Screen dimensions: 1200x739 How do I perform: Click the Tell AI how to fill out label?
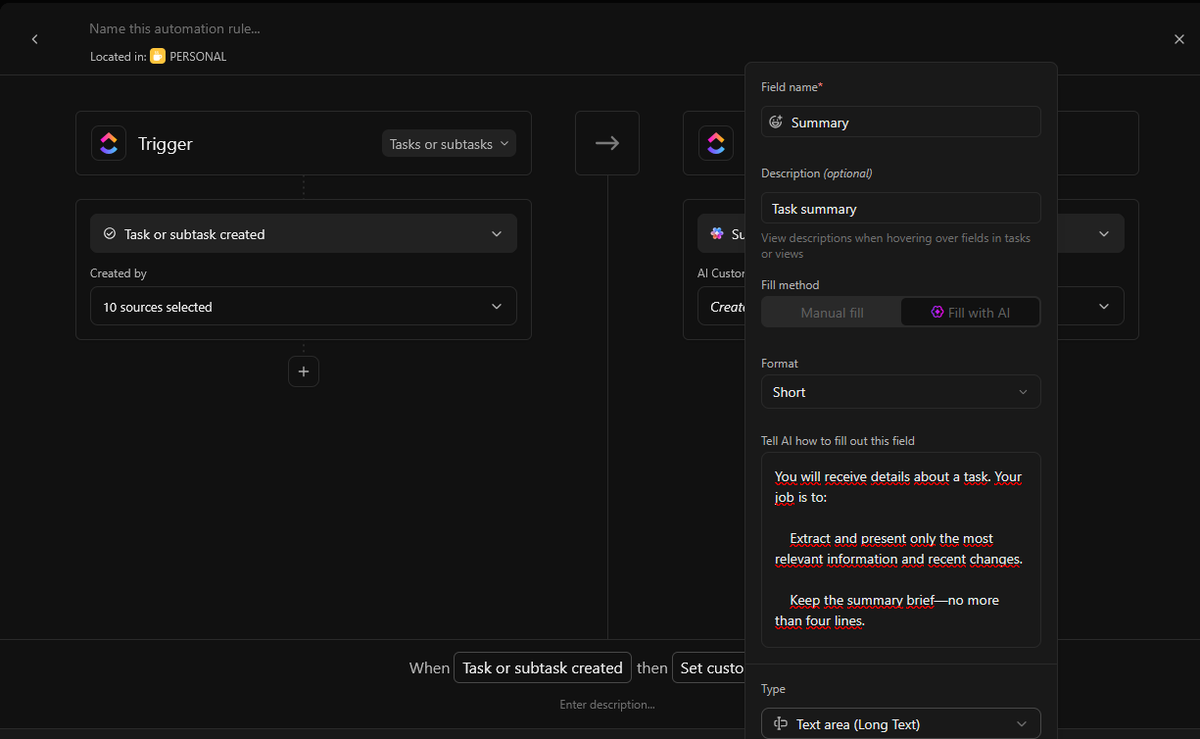(x=838, y=440)
